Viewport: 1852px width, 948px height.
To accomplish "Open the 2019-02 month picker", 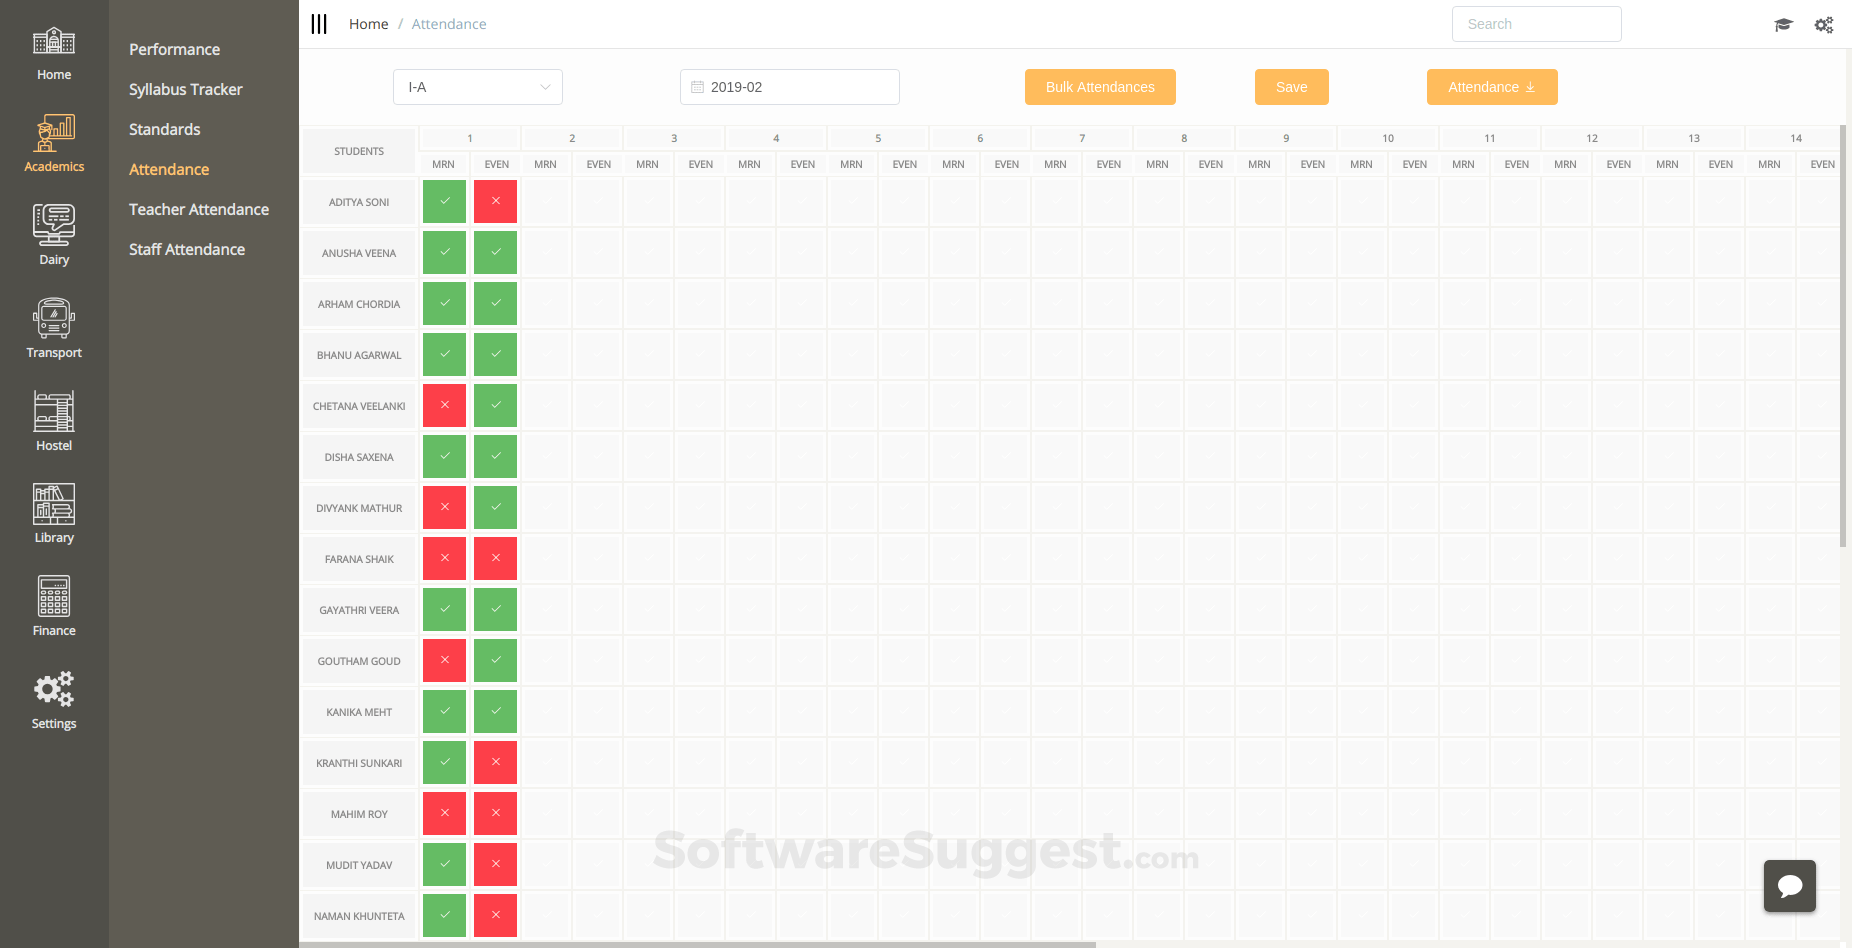I will point(790,87).
